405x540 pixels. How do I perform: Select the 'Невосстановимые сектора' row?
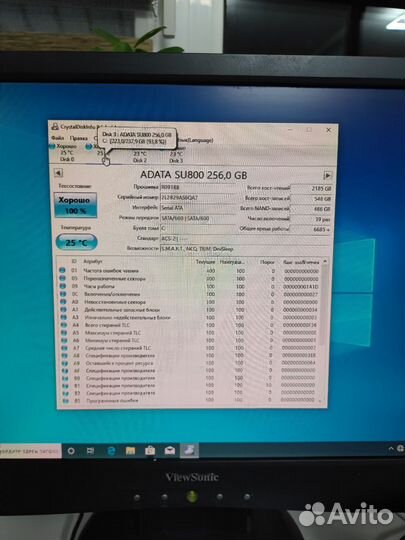click(190, 302)
